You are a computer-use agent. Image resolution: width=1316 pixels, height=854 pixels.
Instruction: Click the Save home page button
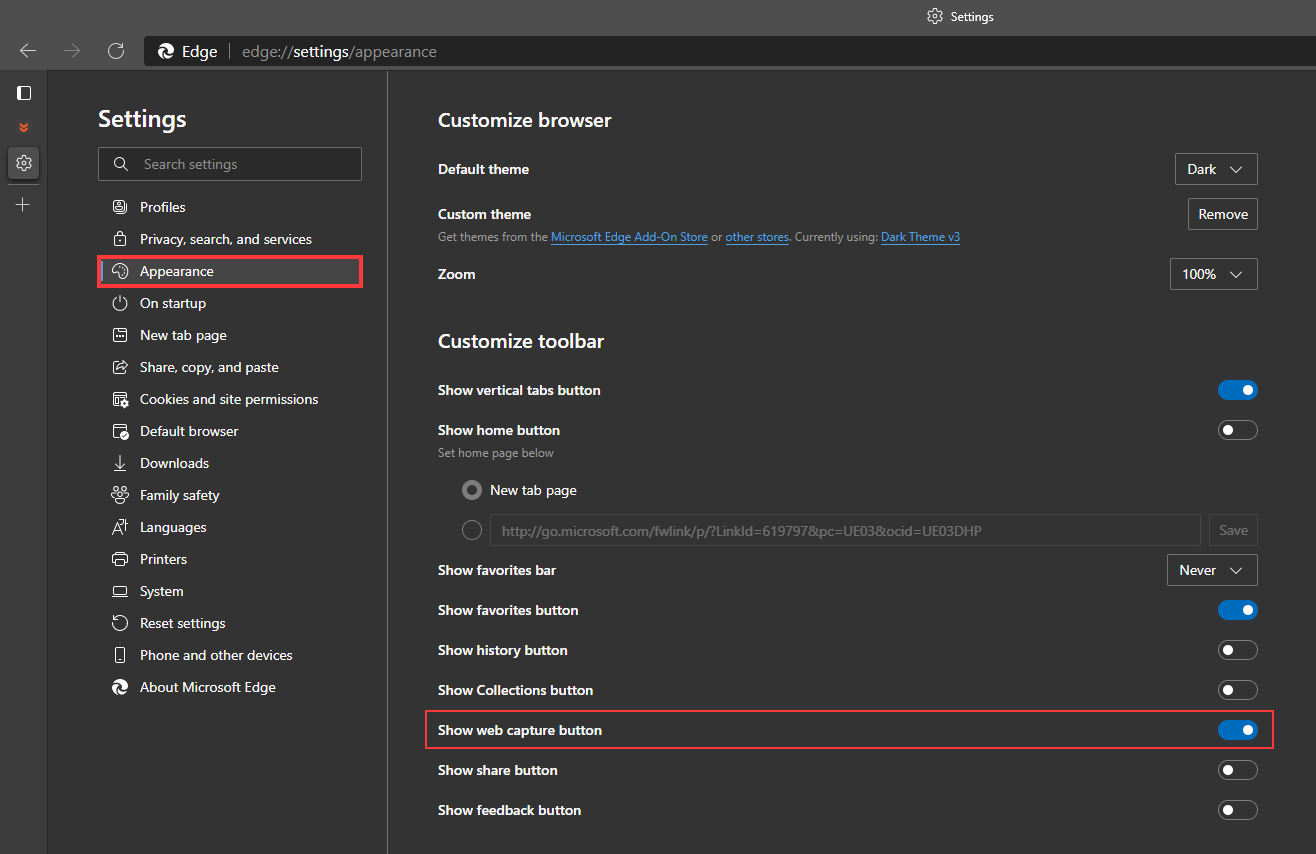coord(1233,530)
